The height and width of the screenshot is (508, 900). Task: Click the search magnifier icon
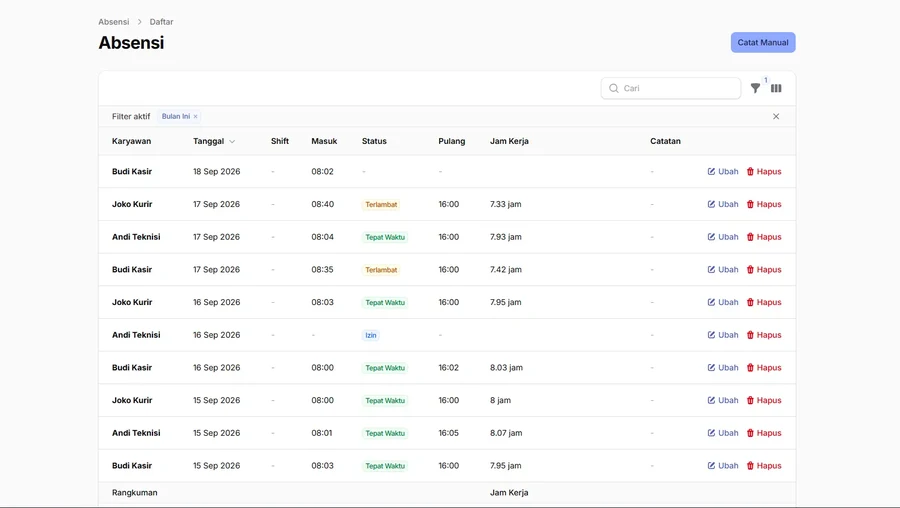tap(614, 88)
